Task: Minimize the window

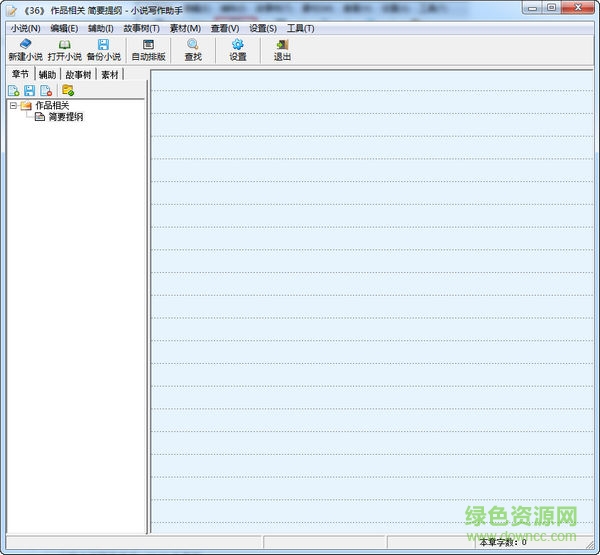Action: pyautogui.click(x=532, y=8)
